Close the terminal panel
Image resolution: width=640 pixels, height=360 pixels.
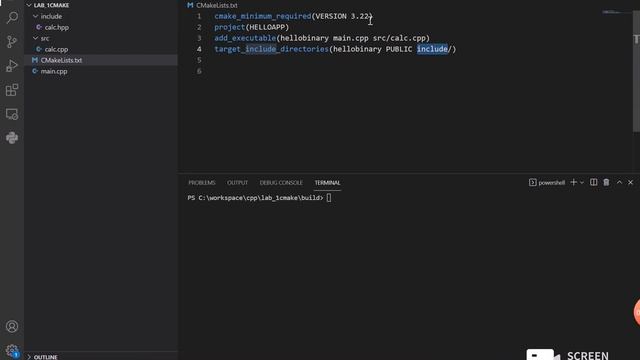631,182
